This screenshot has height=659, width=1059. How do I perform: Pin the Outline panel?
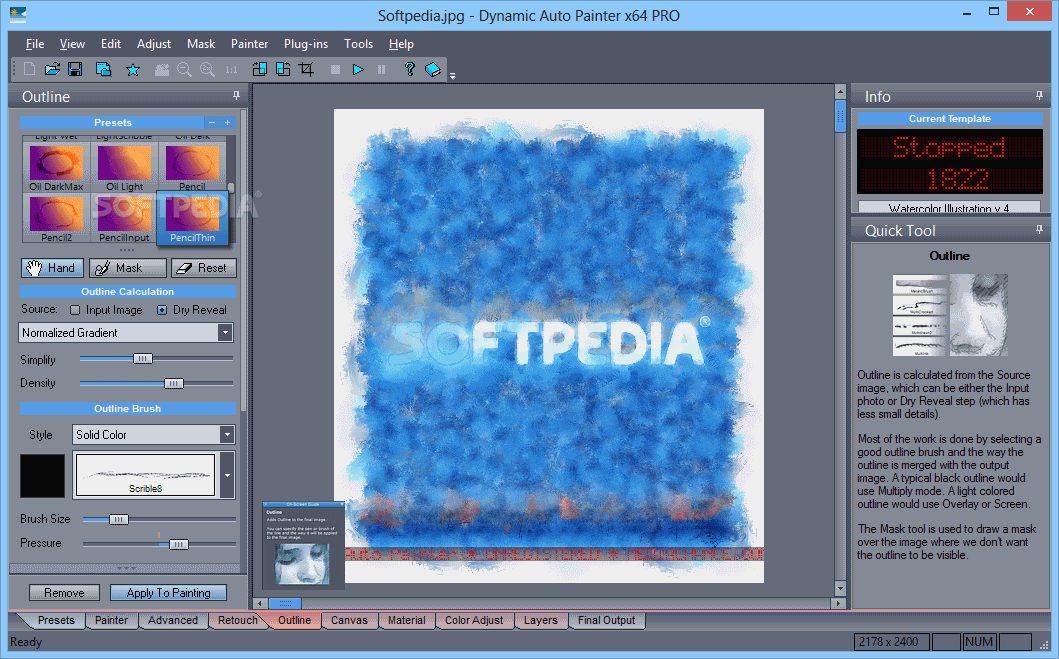click(236, 96)
